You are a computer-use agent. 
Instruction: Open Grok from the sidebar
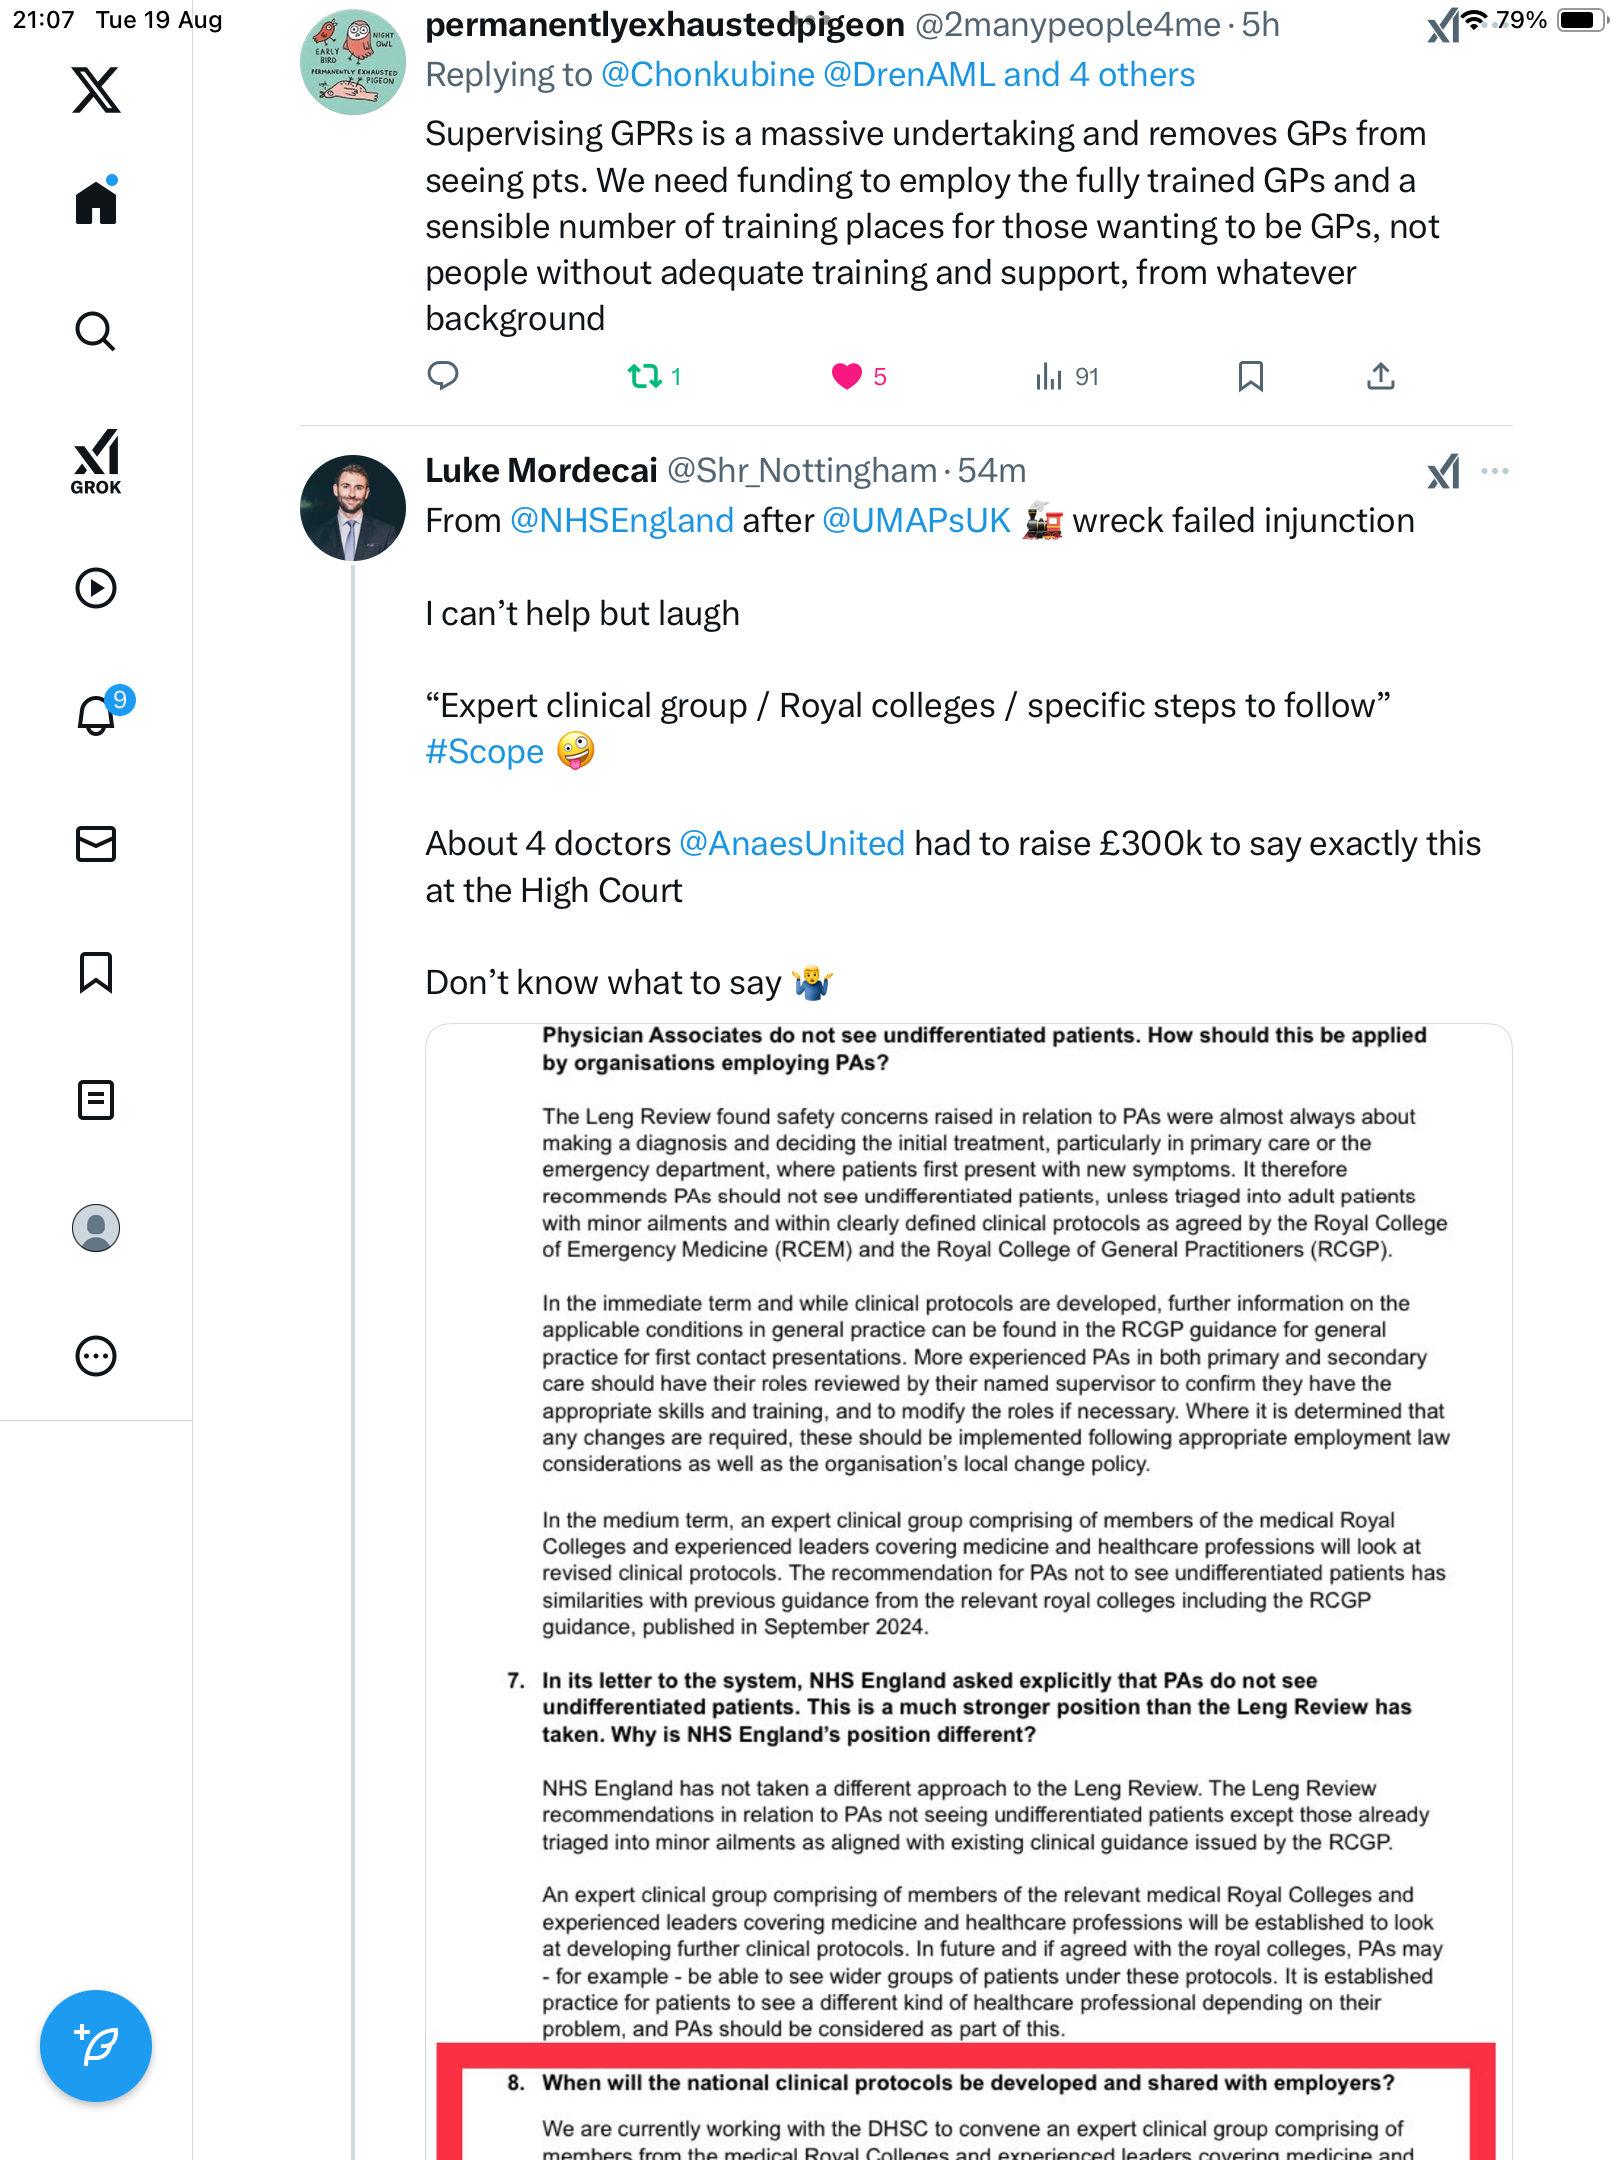click(x=96, y=461)
